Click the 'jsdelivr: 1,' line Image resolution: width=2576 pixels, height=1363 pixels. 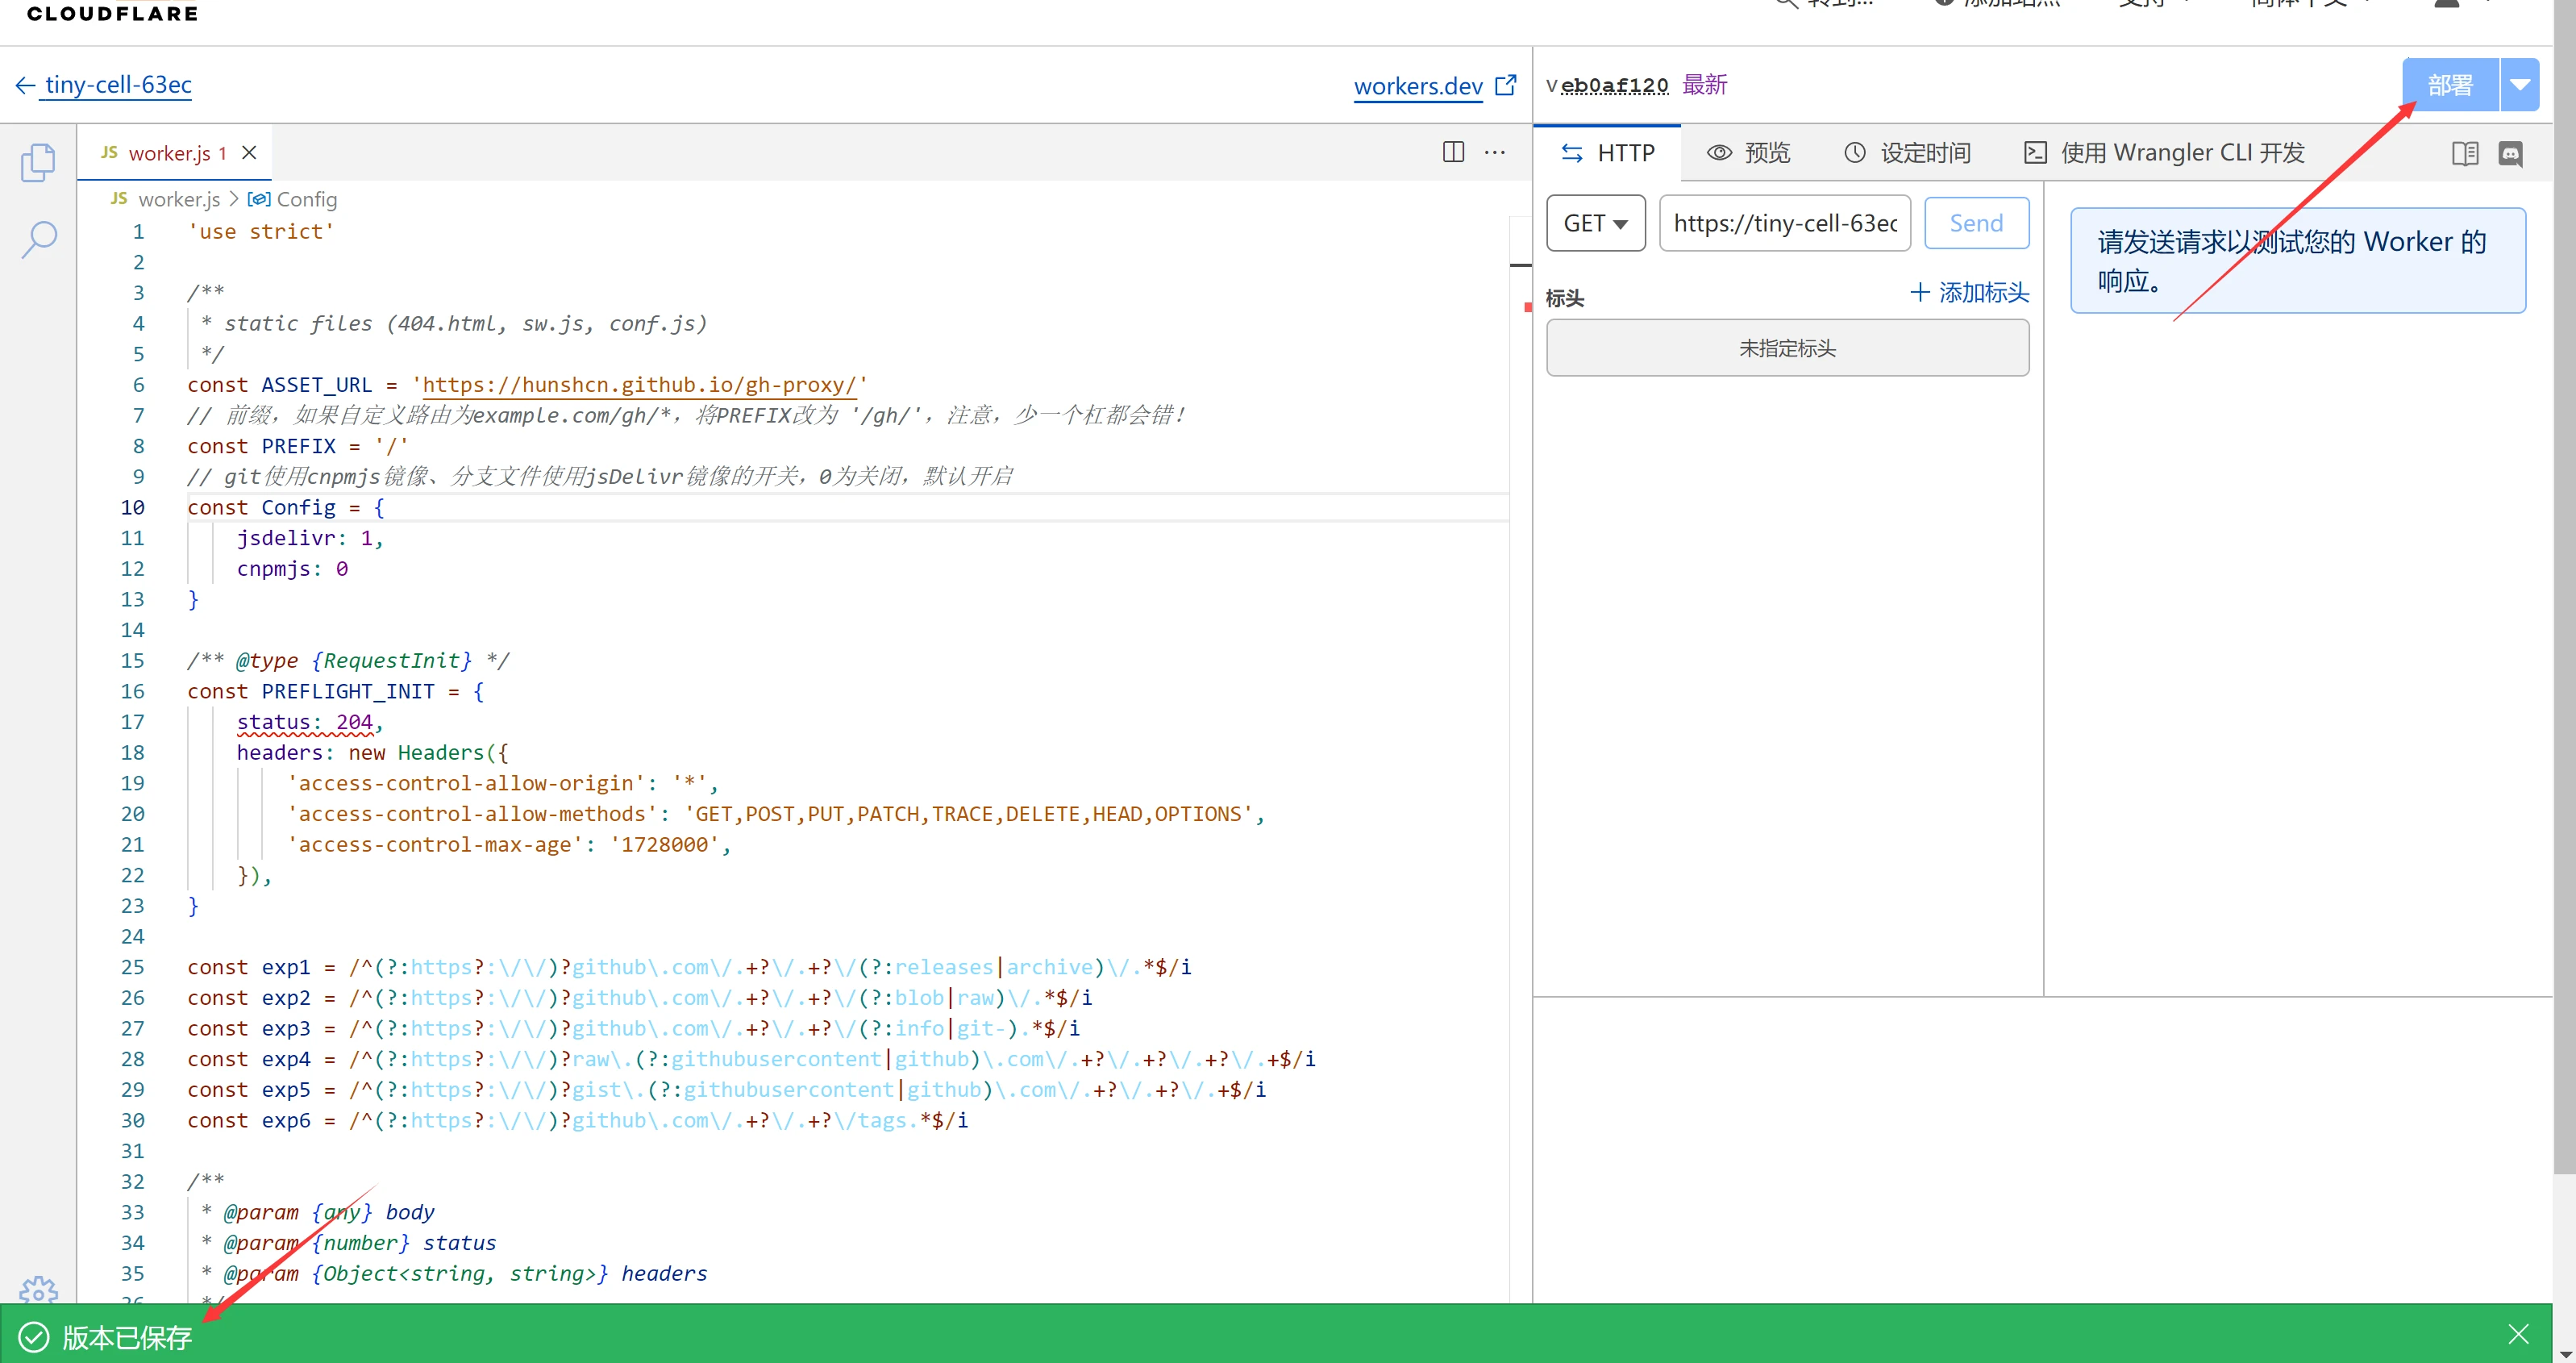(x=310, y=538)
